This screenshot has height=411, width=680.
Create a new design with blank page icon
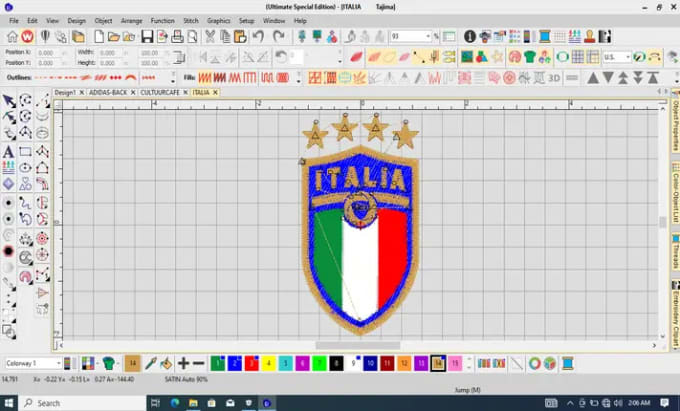tap(99, 36)
